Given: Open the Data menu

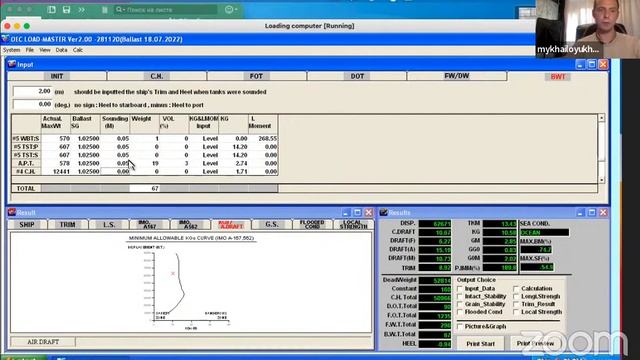Looking at the screenshot, I should click(61, 50).
